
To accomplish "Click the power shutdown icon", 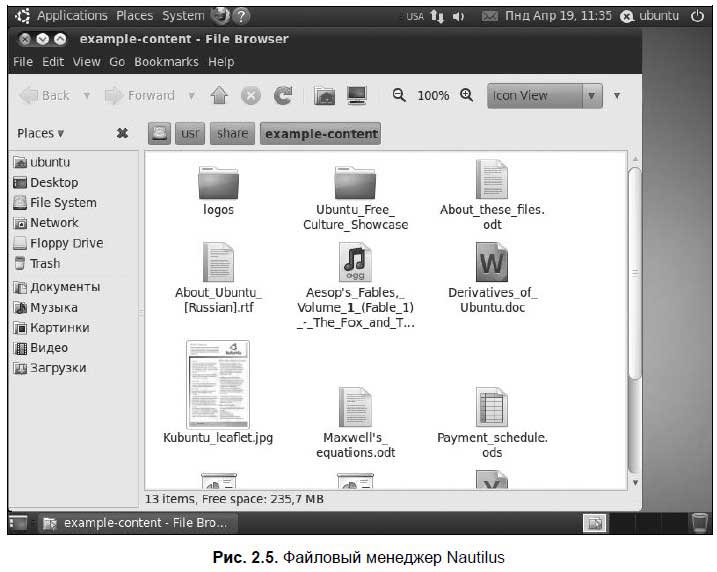I will pyautogui.click(x=697, y=16).
